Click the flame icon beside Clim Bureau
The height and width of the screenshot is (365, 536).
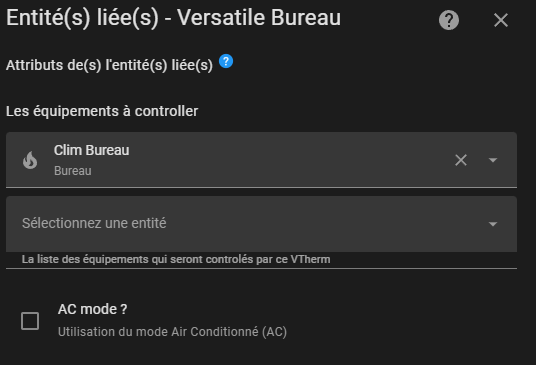point(30,160)
